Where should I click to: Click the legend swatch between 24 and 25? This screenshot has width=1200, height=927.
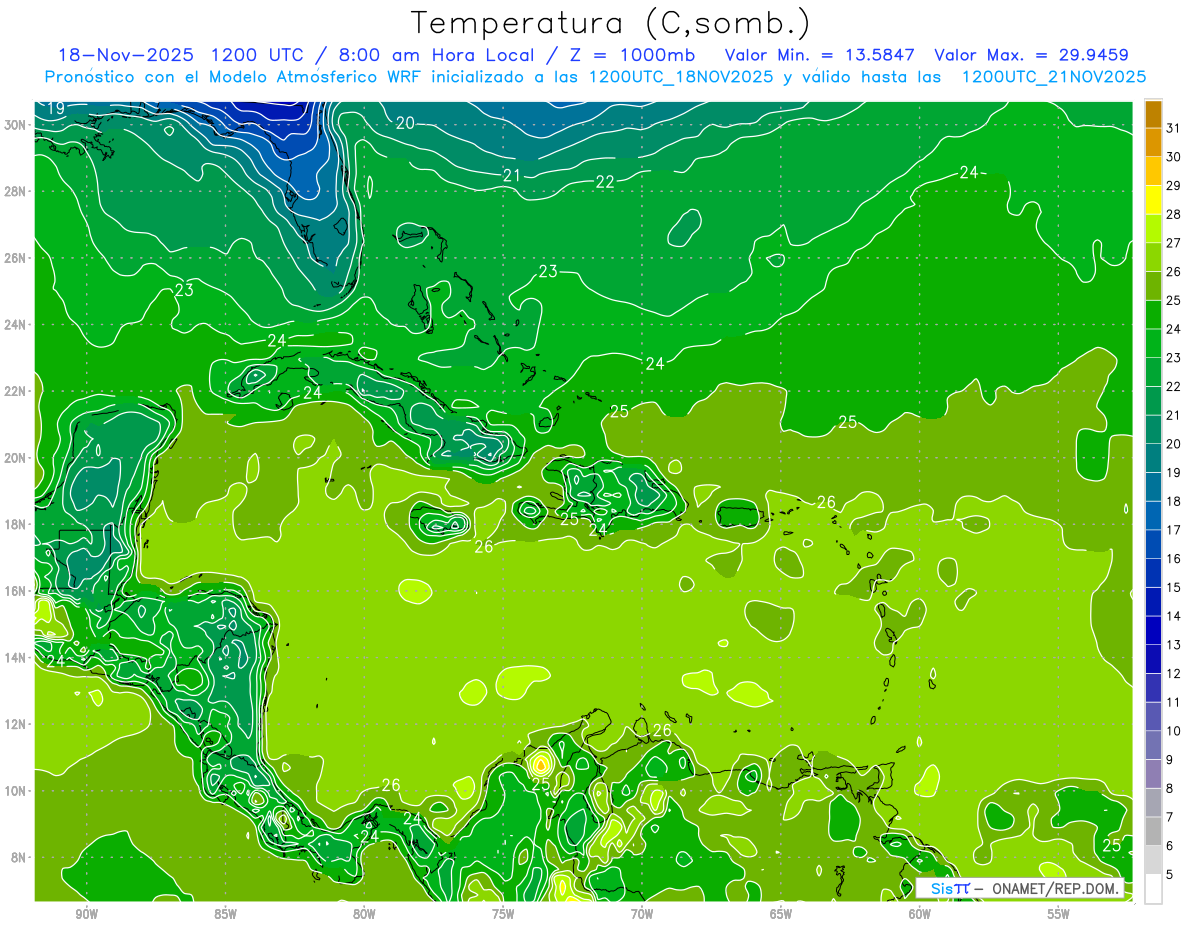(1153, 314)
